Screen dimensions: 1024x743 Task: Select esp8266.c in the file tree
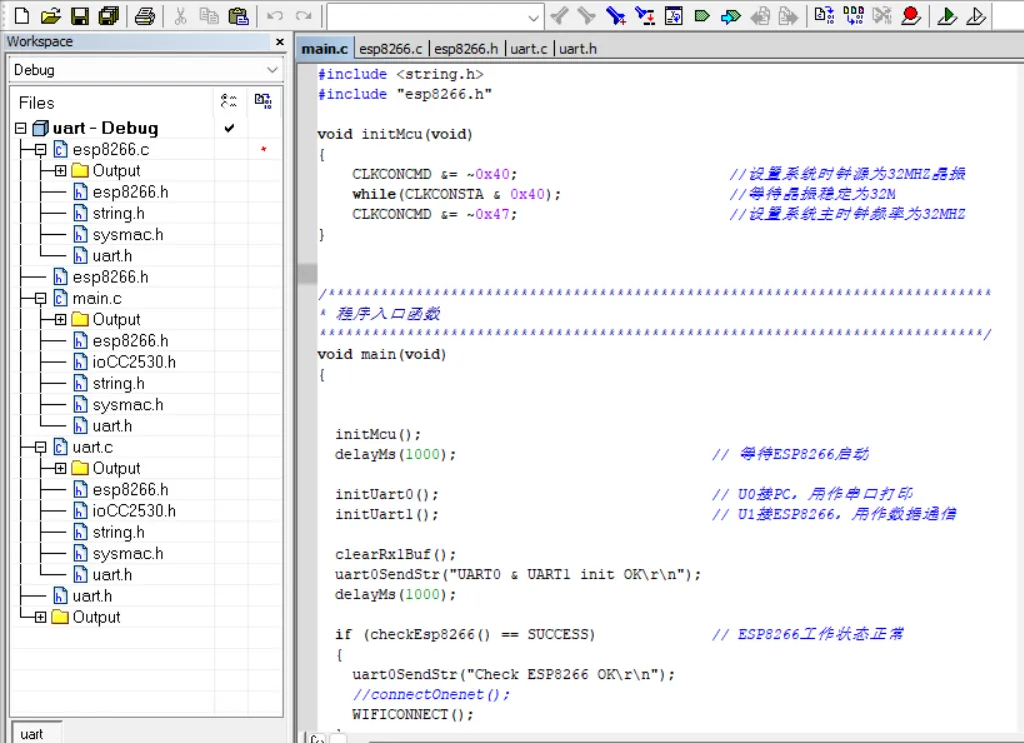tap(111, 150)
